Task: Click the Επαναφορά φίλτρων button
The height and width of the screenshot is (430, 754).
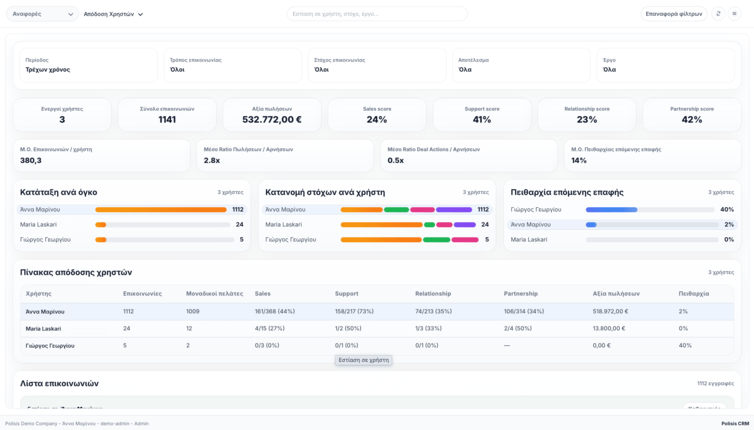Action: tap(674, 14)
